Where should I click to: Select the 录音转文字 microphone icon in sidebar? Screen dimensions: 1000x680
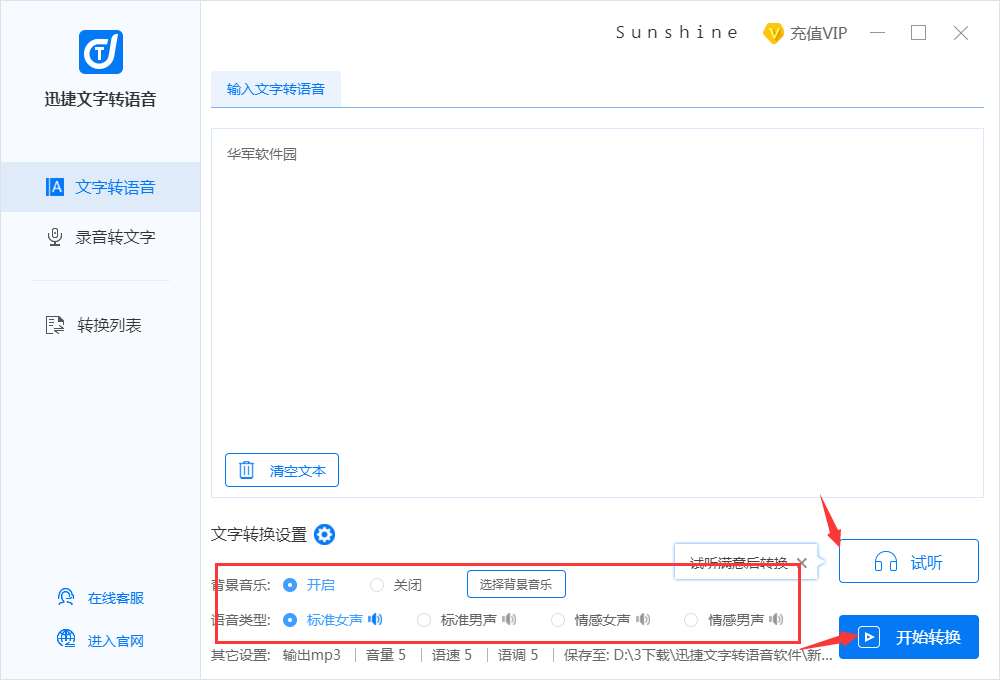coord(54,237)
